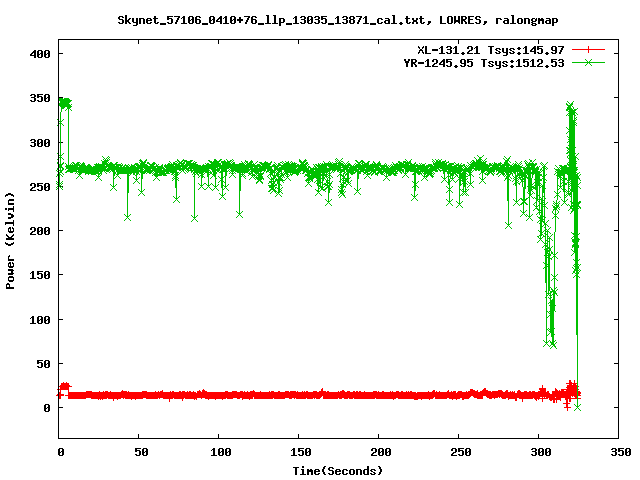Click the 300 y-axis tick label
This screenshot has height=480, width=640.
point(40,143)
